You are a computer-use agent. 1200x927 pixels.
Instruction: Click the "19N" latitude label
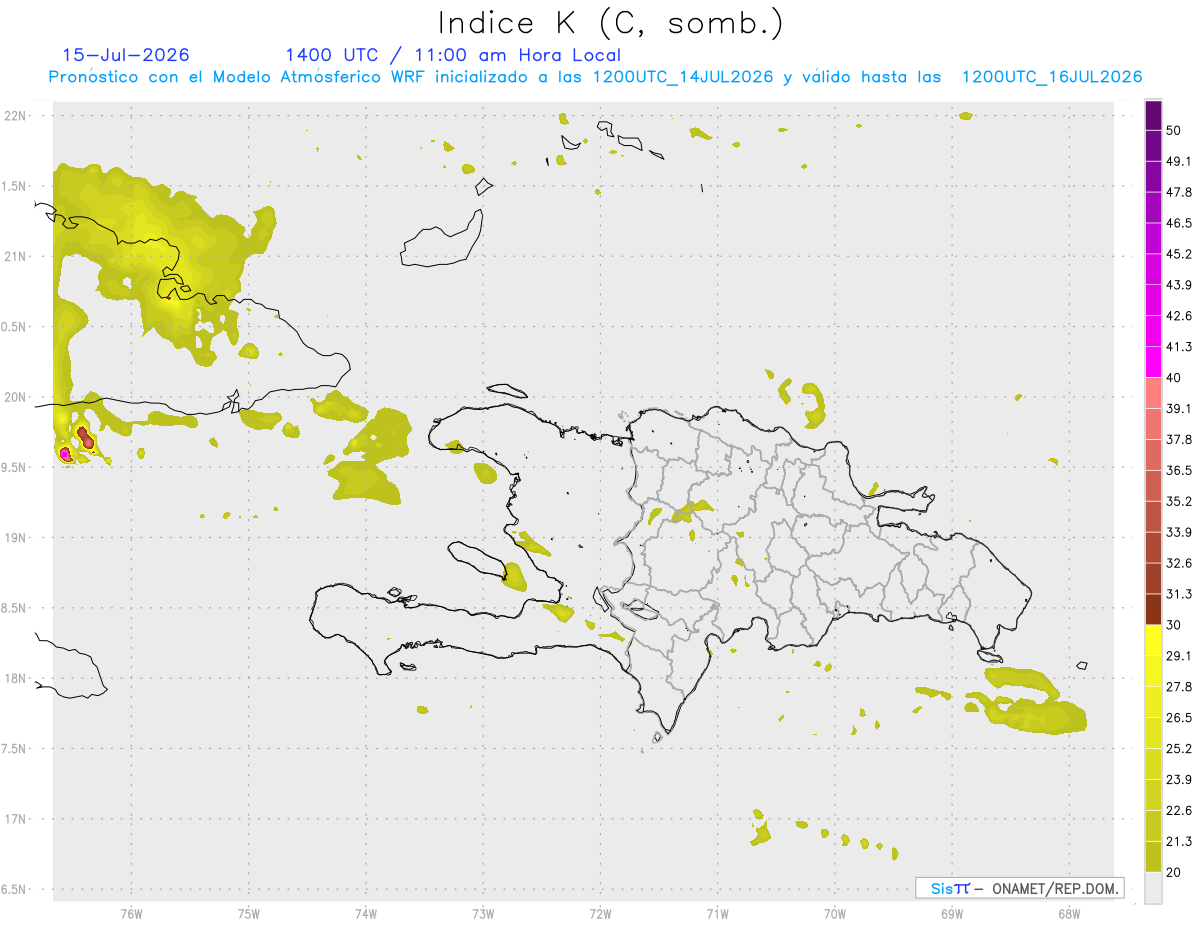[16, 538]
